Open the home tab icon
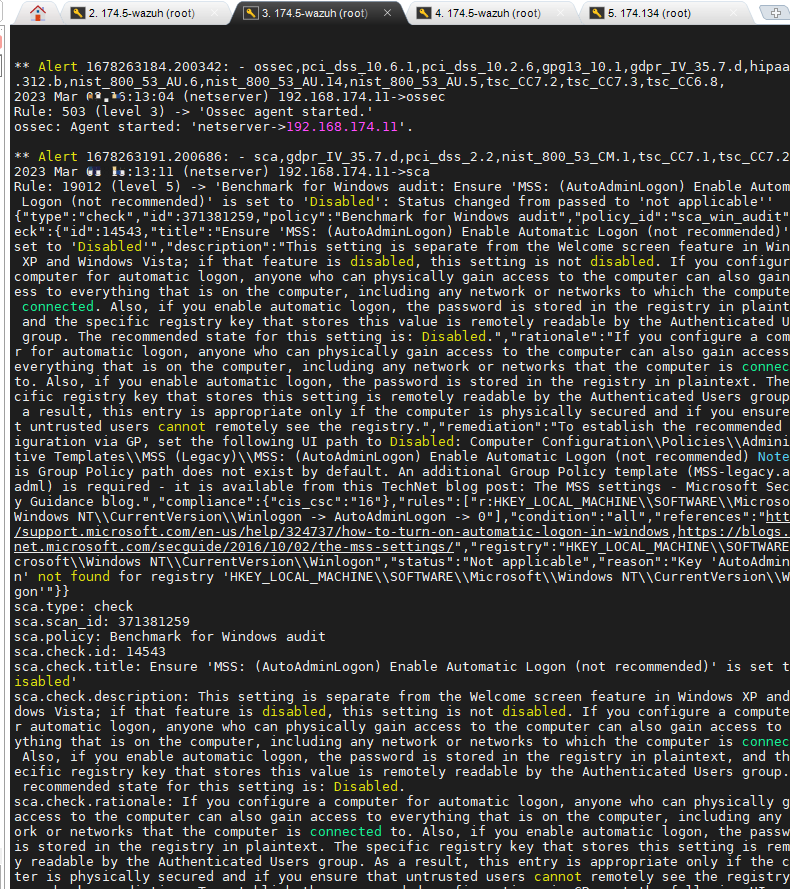 [37, 13]
